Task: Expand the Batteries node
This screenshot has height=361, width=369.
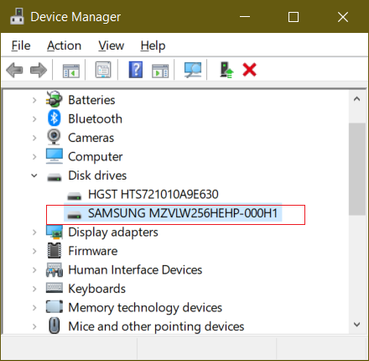Action: (34, 100)
